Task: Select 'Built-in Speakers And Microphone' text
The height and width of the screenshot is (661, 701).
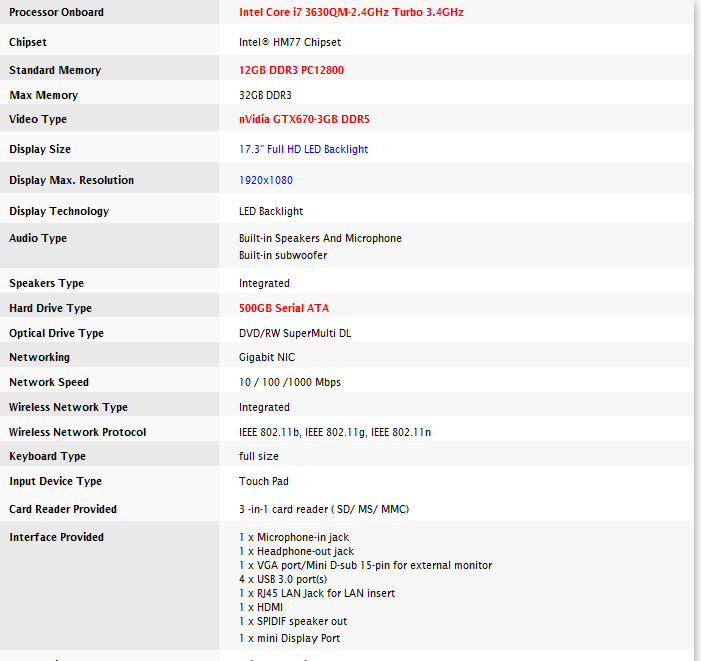Action: point(320,238)
